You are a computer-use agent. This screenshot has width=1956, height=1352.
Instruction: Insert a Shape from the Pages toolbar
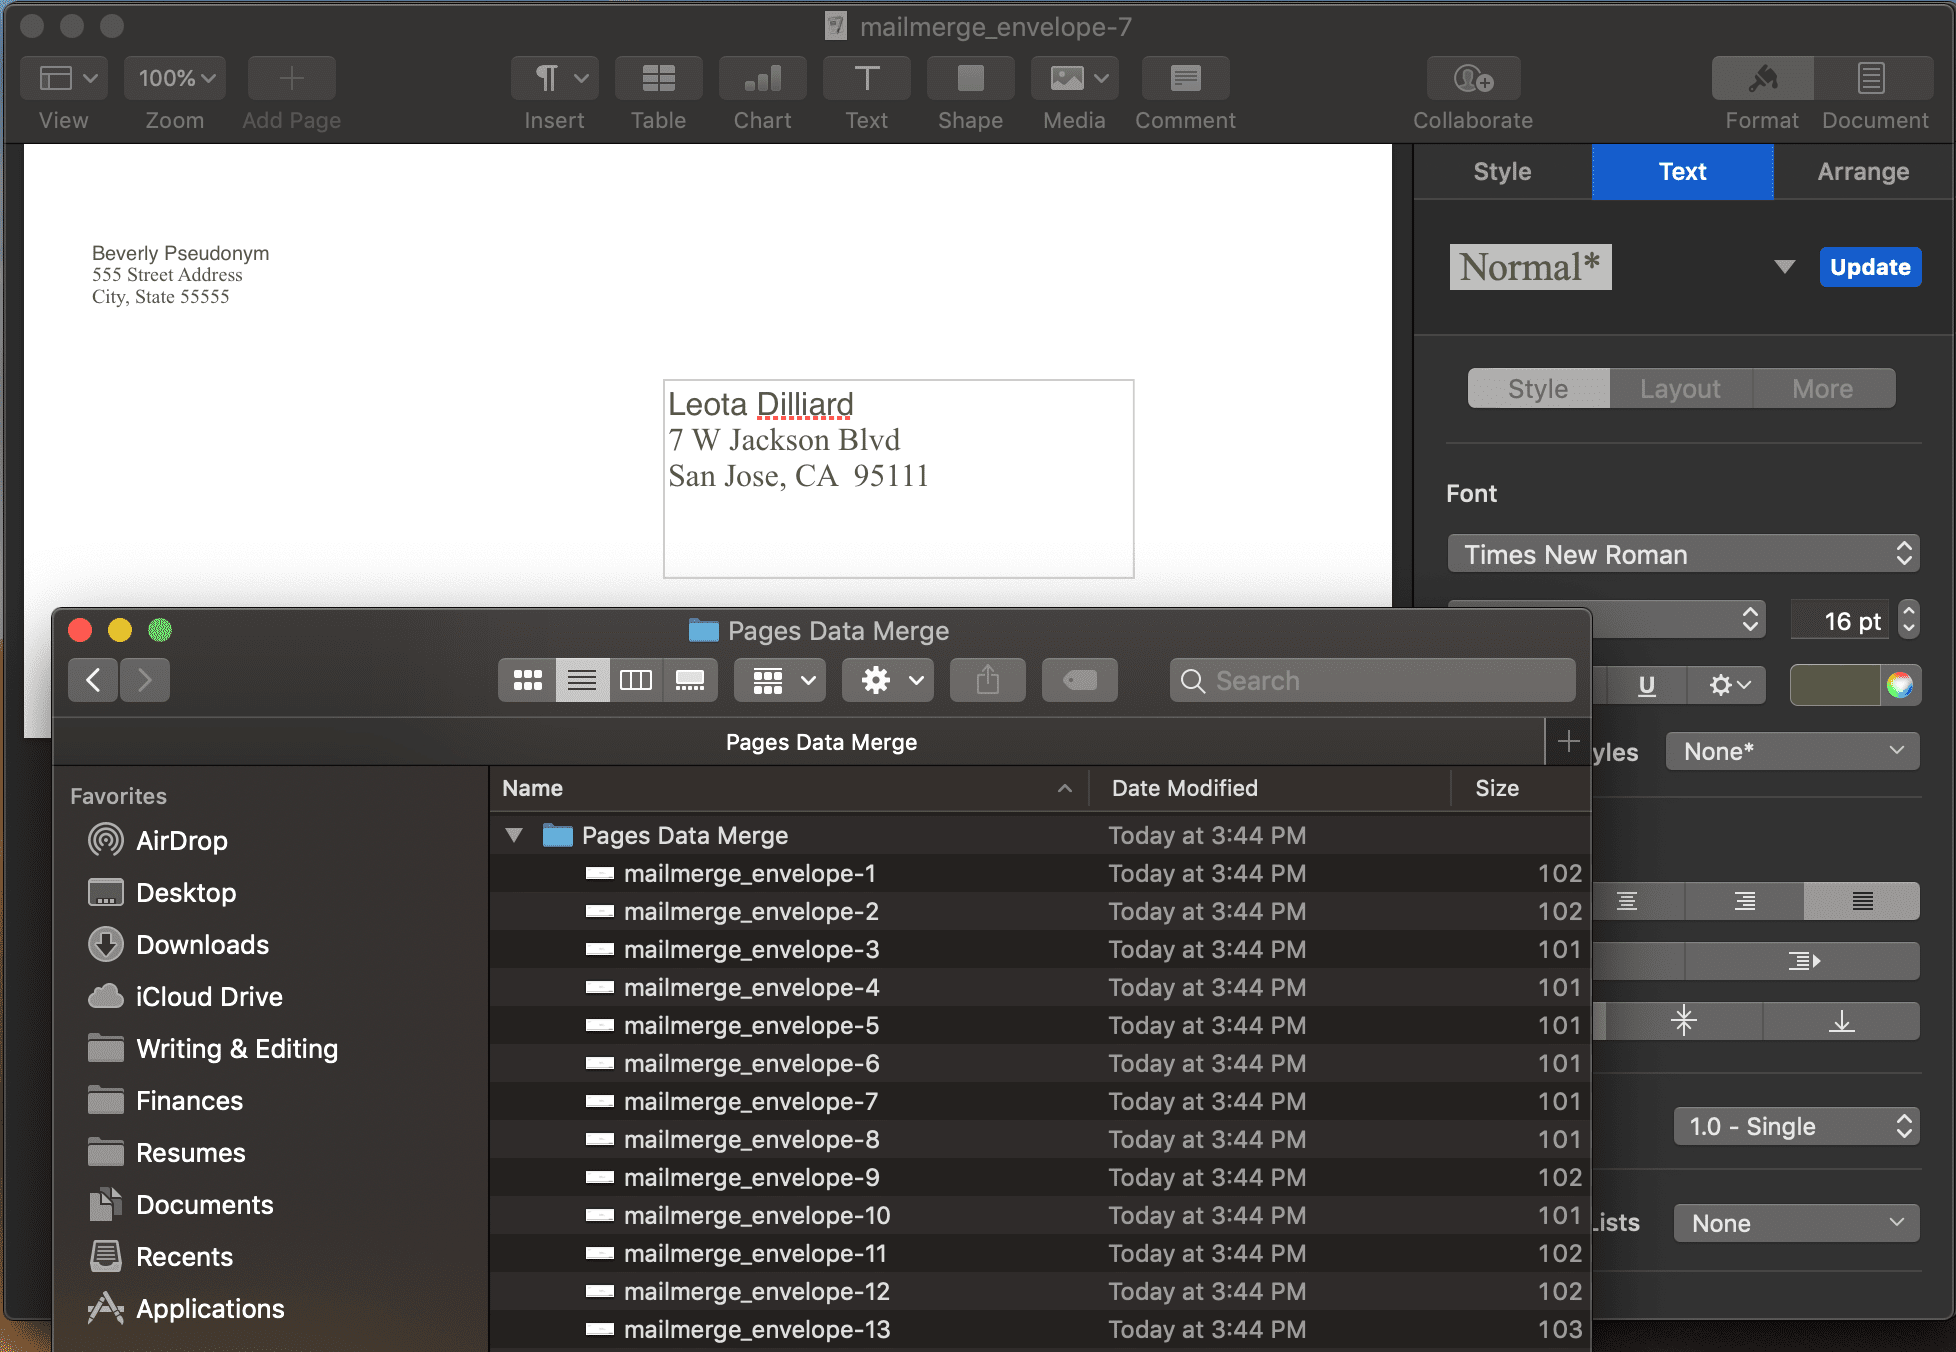pyautogui.click(x=971, y=78)
